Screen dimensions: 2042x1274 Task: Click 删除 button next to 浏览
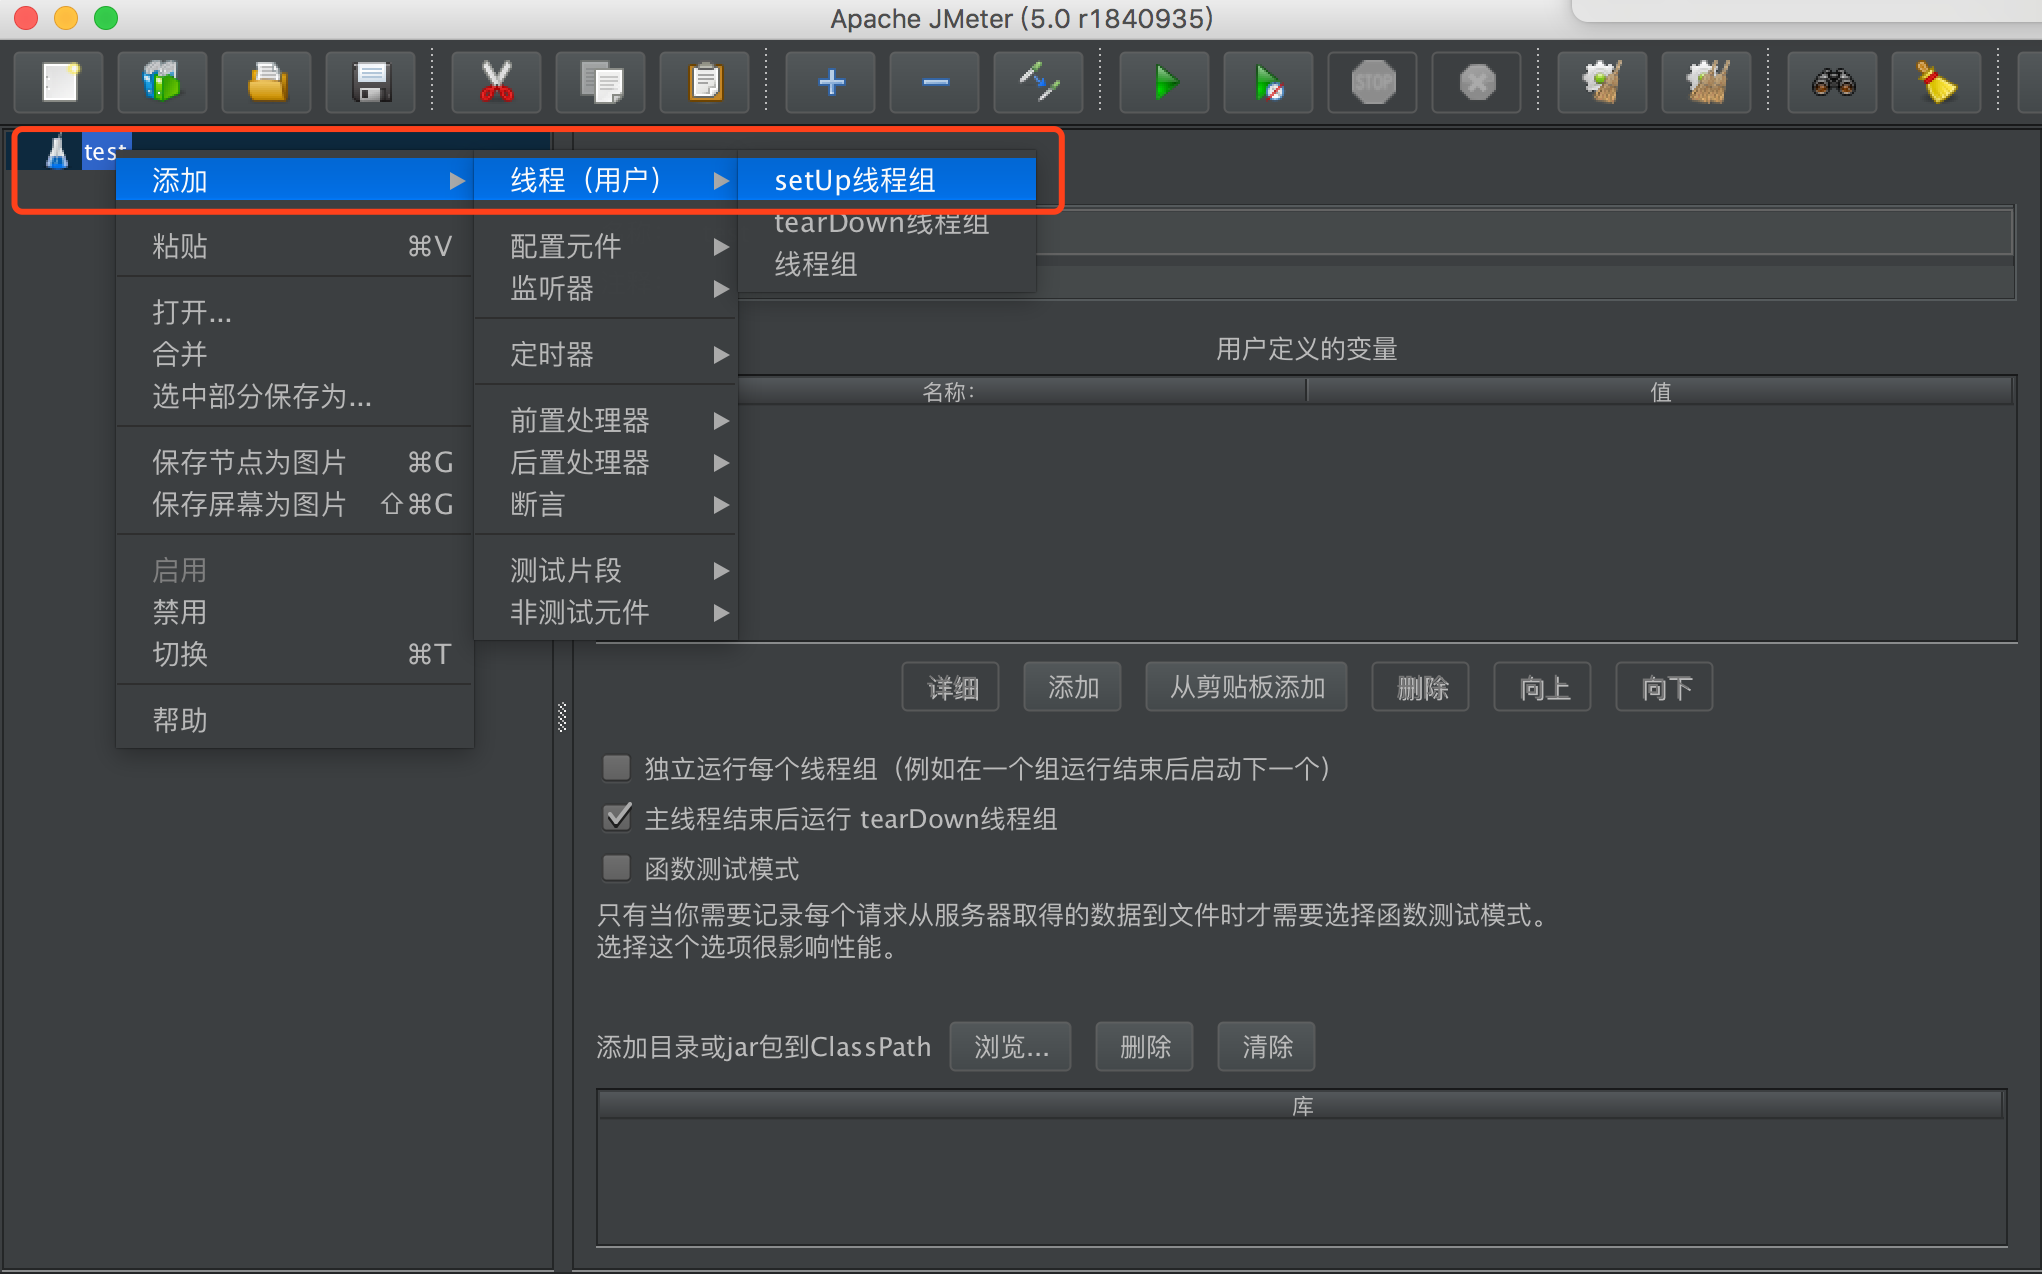1145,1047
